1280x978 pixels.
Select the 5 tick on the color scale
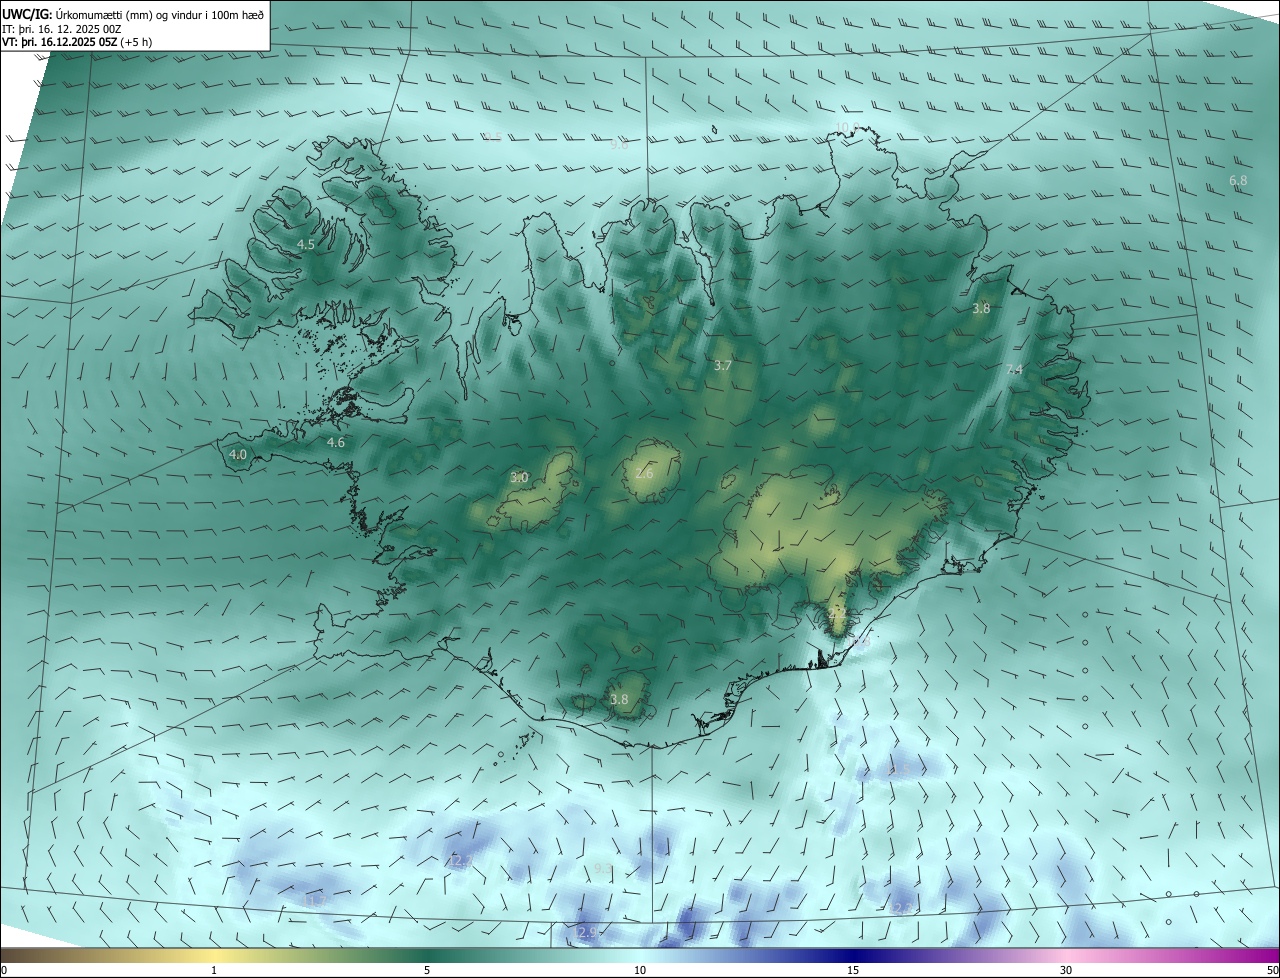coord(427,970)
